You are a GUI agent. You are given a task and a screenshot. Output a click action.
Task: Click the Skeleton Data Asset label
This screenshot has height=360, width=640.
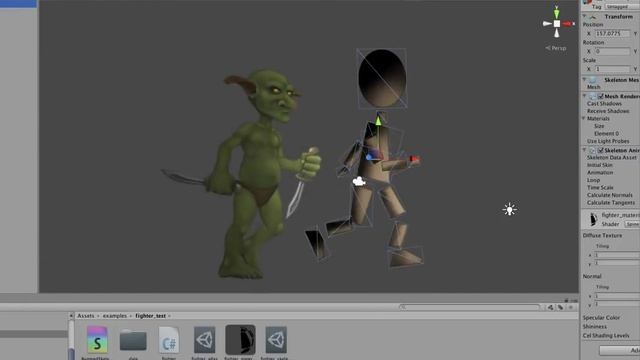[x=611, y=158]
